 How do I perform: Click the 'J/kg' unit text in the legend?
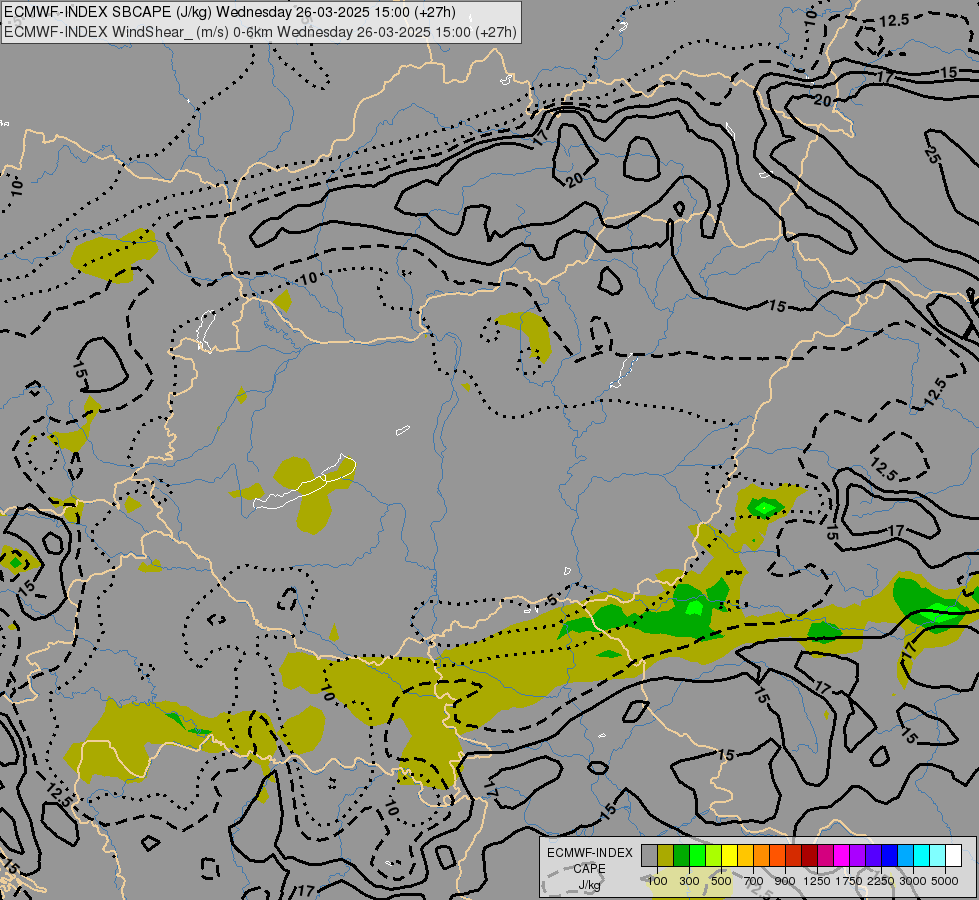tap(589, 885)
